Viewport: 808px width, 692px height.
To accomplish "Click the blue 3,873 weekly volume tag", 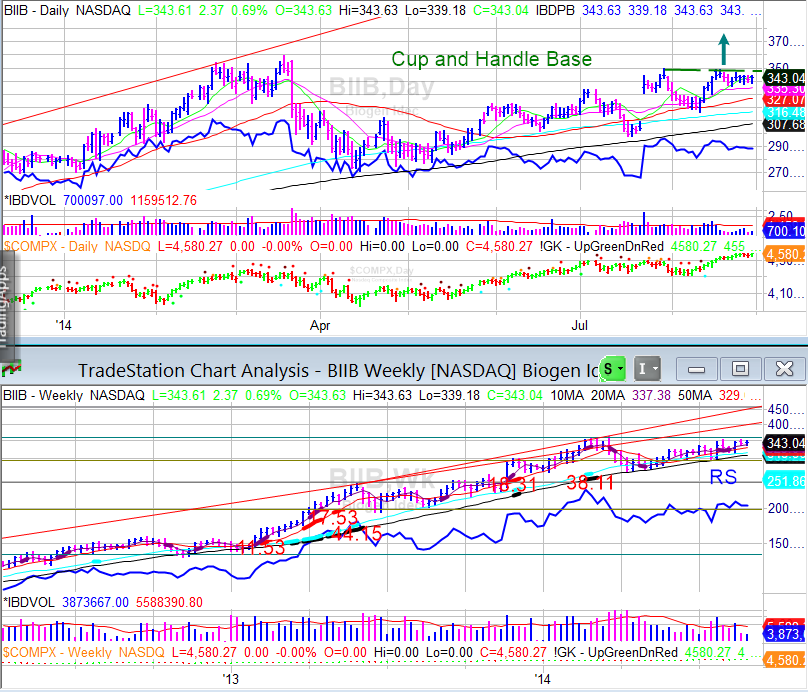I will (x=784, y=634).
